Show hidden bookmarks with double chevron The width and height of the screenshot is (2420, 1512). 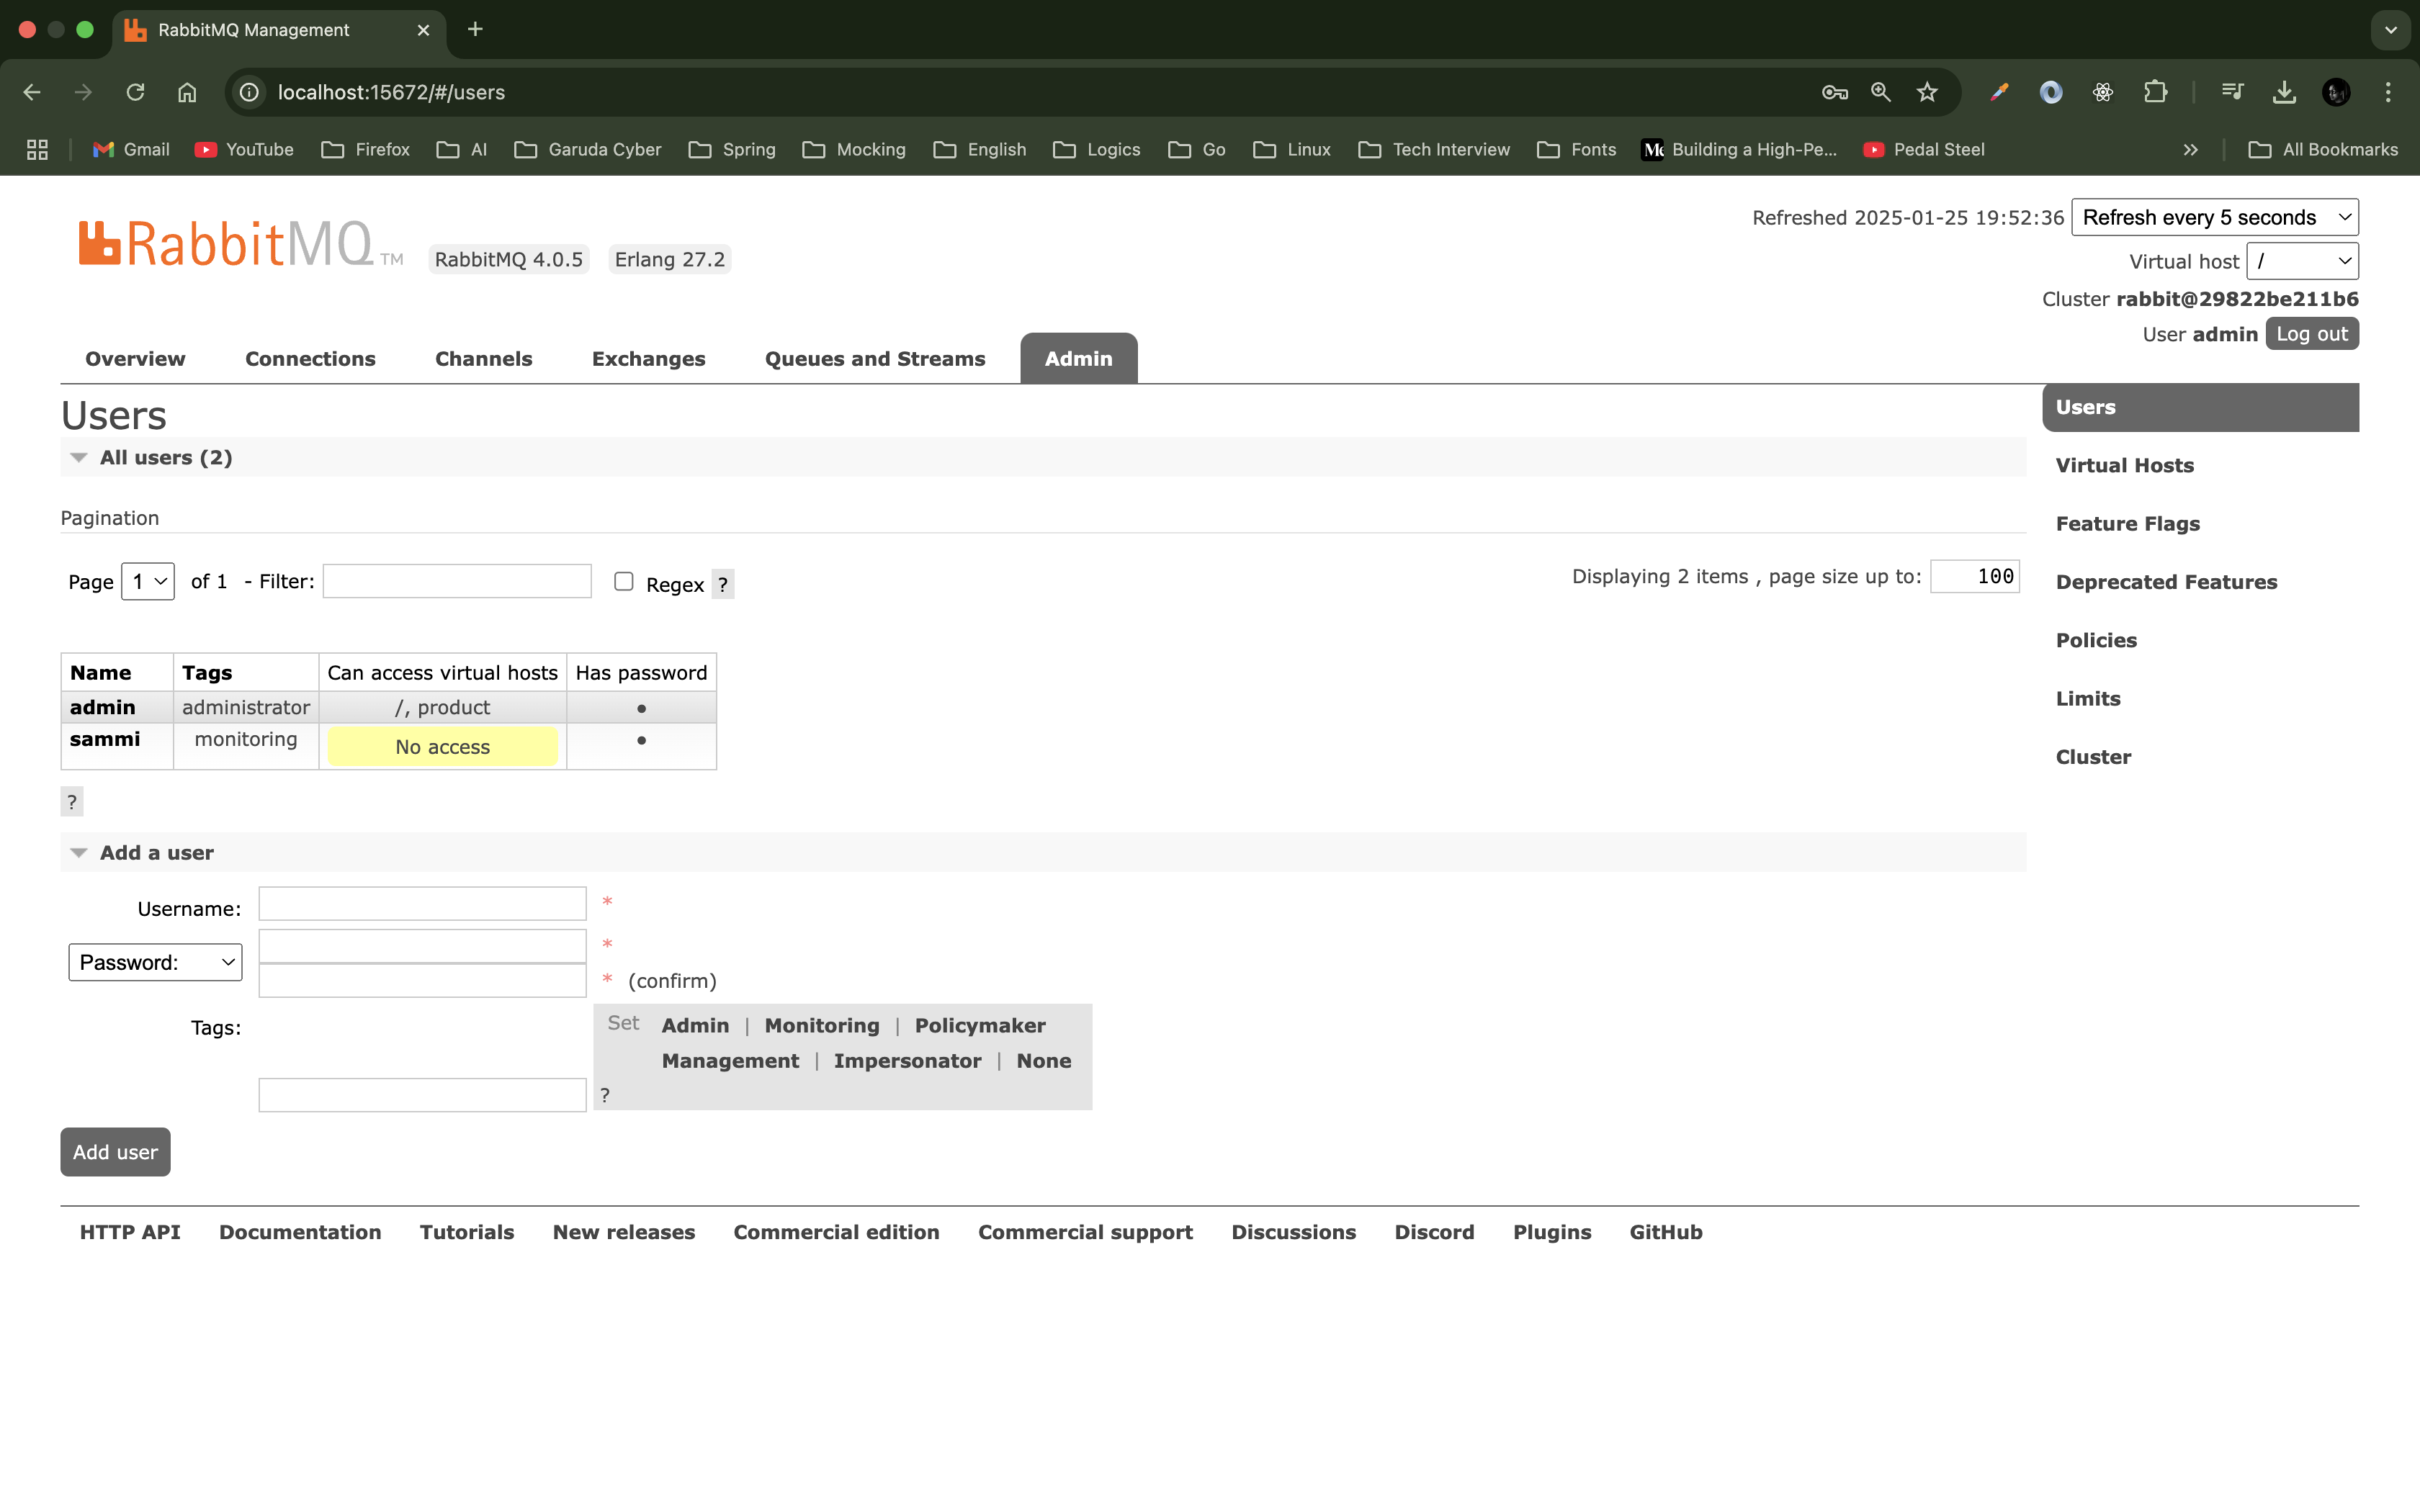pos(2190,149)
